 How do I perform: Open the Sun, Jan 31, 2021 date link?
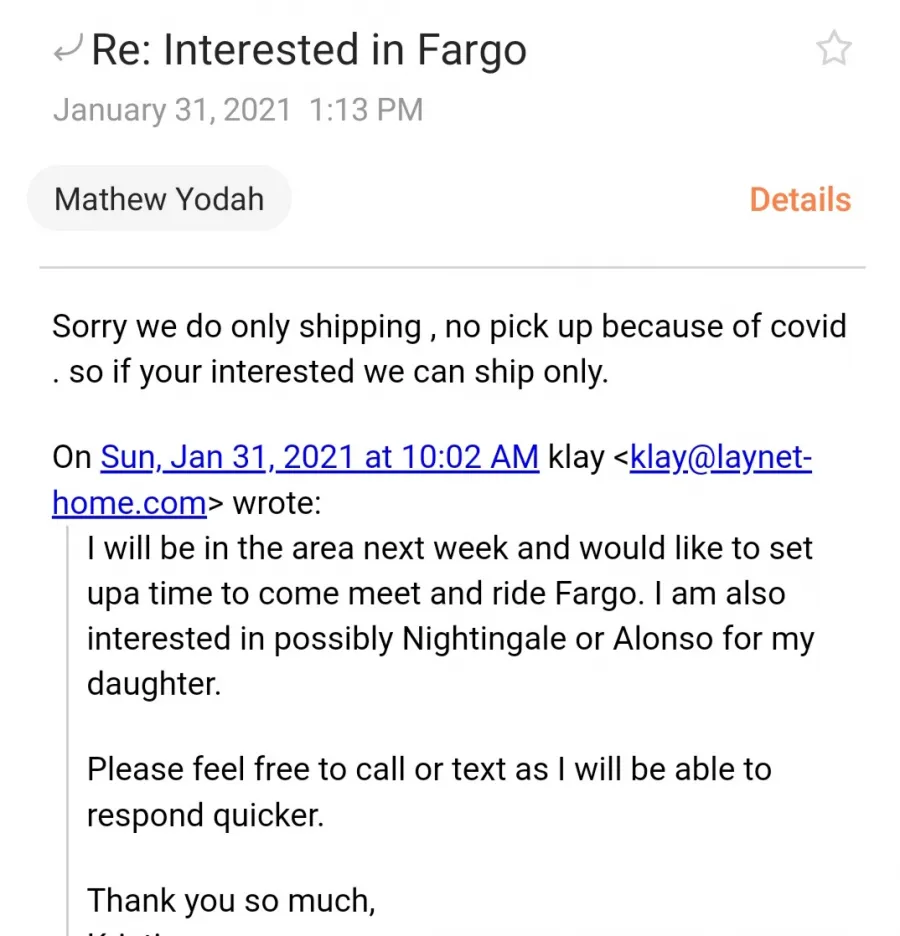point(320,457)
